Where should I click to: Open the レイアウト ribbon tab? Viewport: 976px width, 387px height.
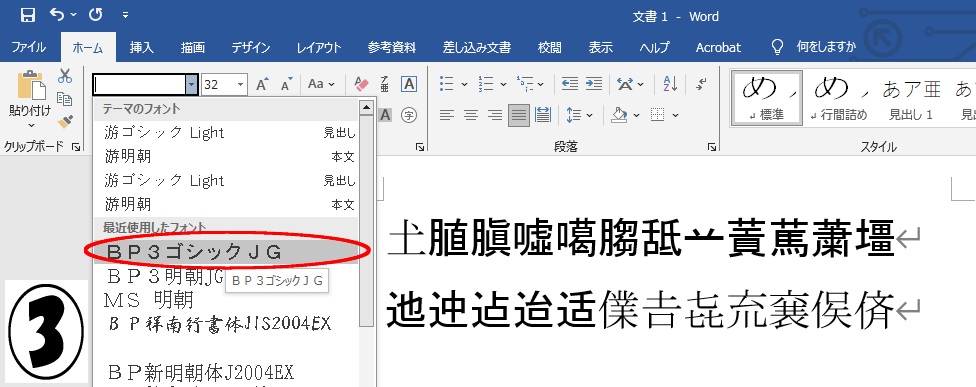tap(319, 47)
